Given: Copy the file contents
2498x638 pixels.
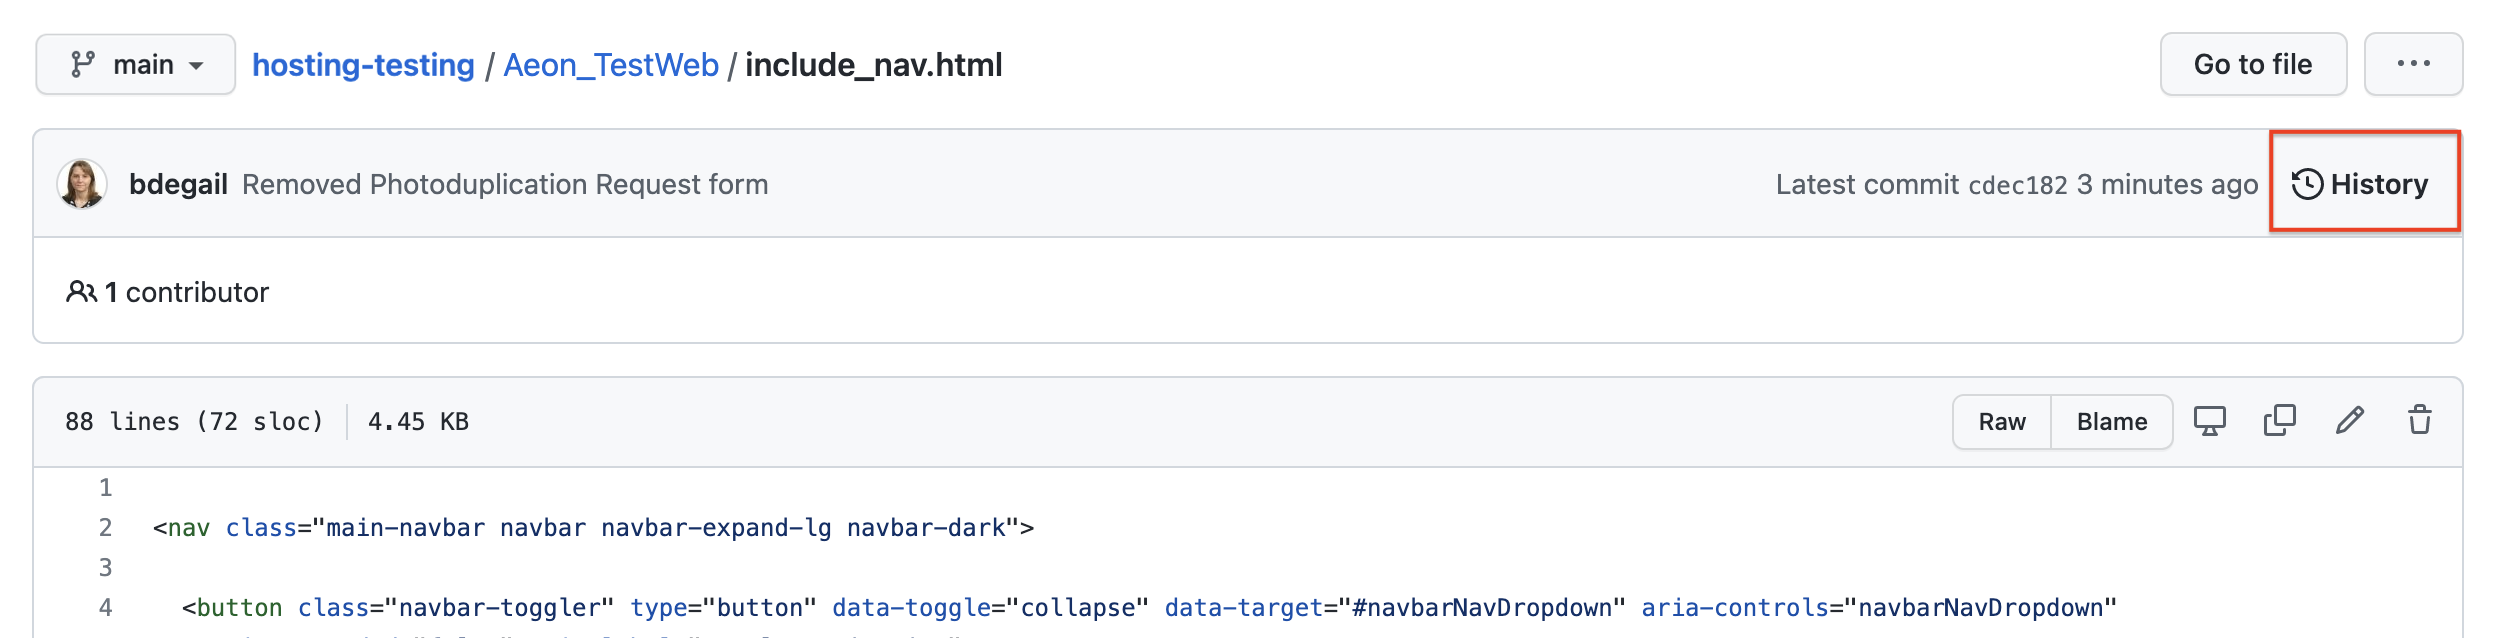Looking at the screenshot, I should tap(2280, 421).
